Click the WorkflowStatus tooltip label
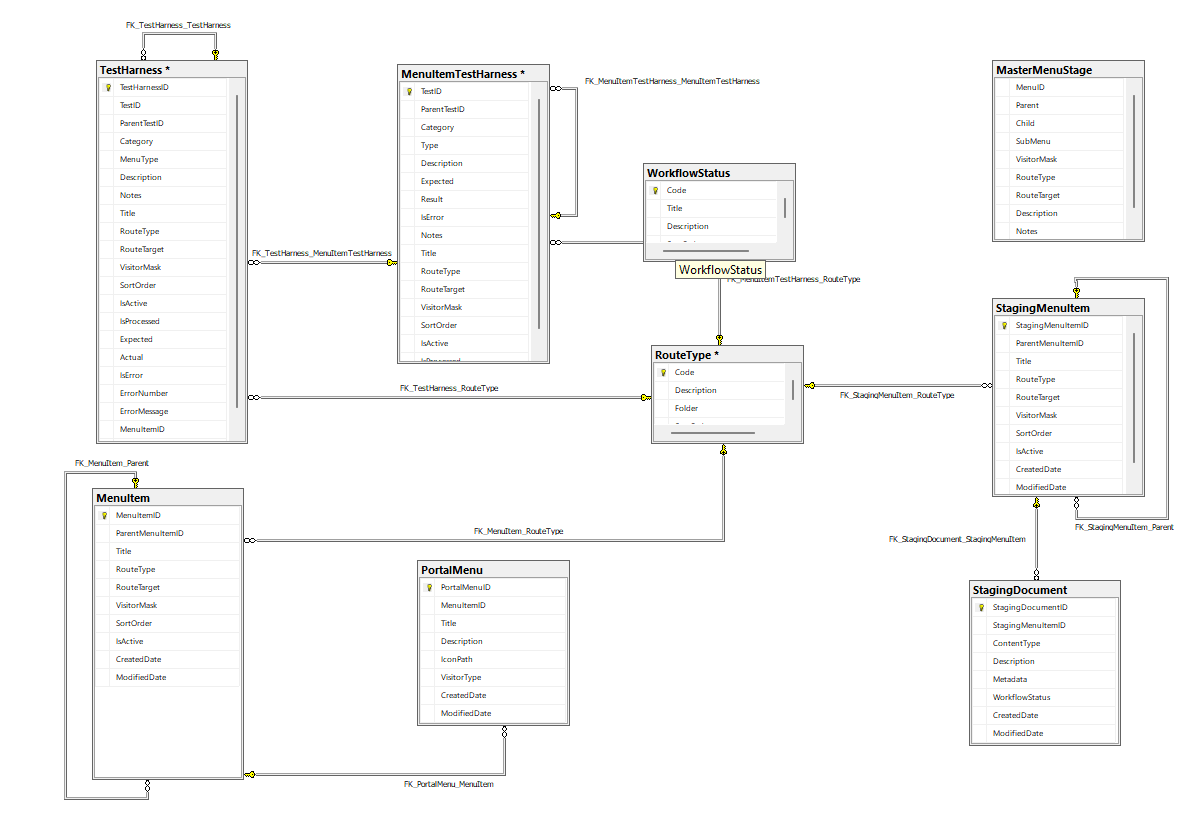Viewport: 1193px width, 831px height. pos(721,269)
